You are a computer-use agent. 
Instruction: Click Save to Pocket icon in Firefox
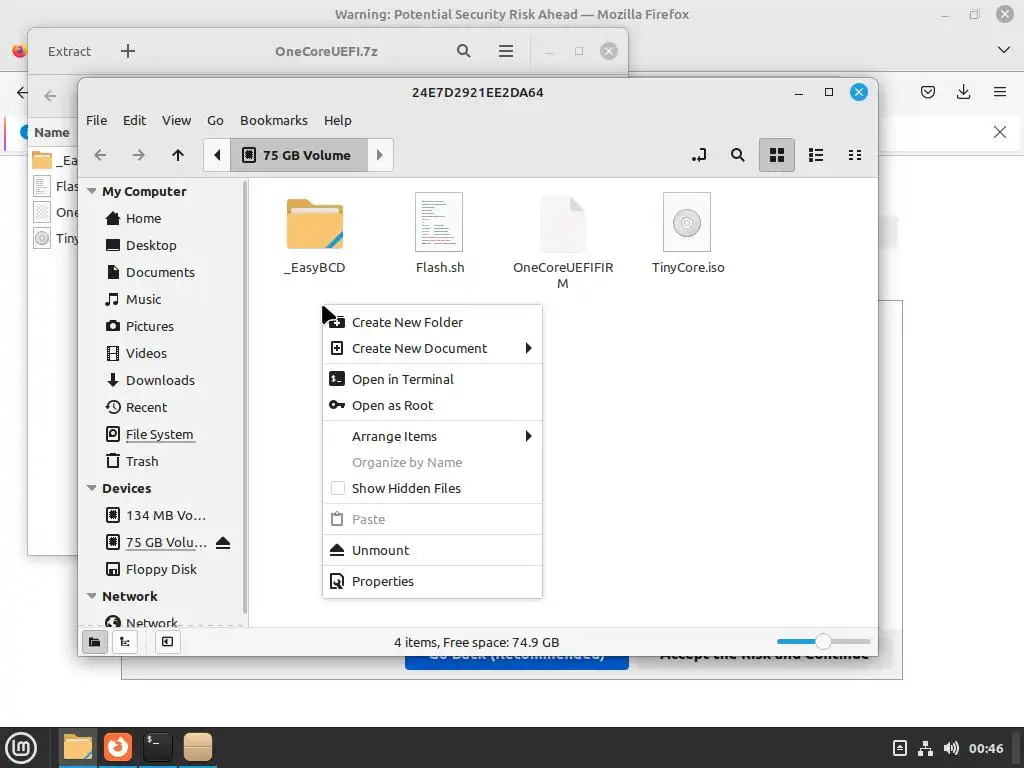point(927,92)
